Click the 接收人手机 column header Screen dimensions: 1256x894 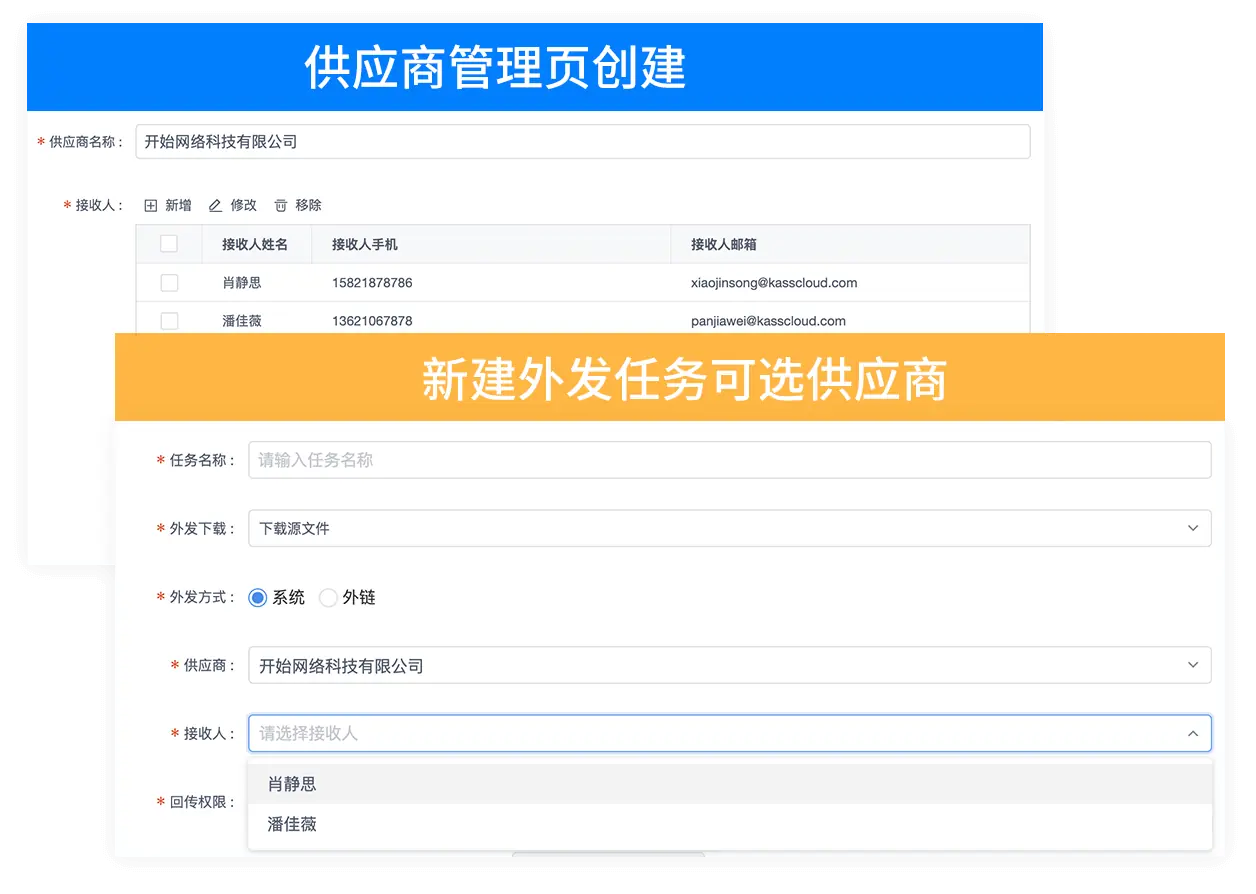[x=365, y=244]
